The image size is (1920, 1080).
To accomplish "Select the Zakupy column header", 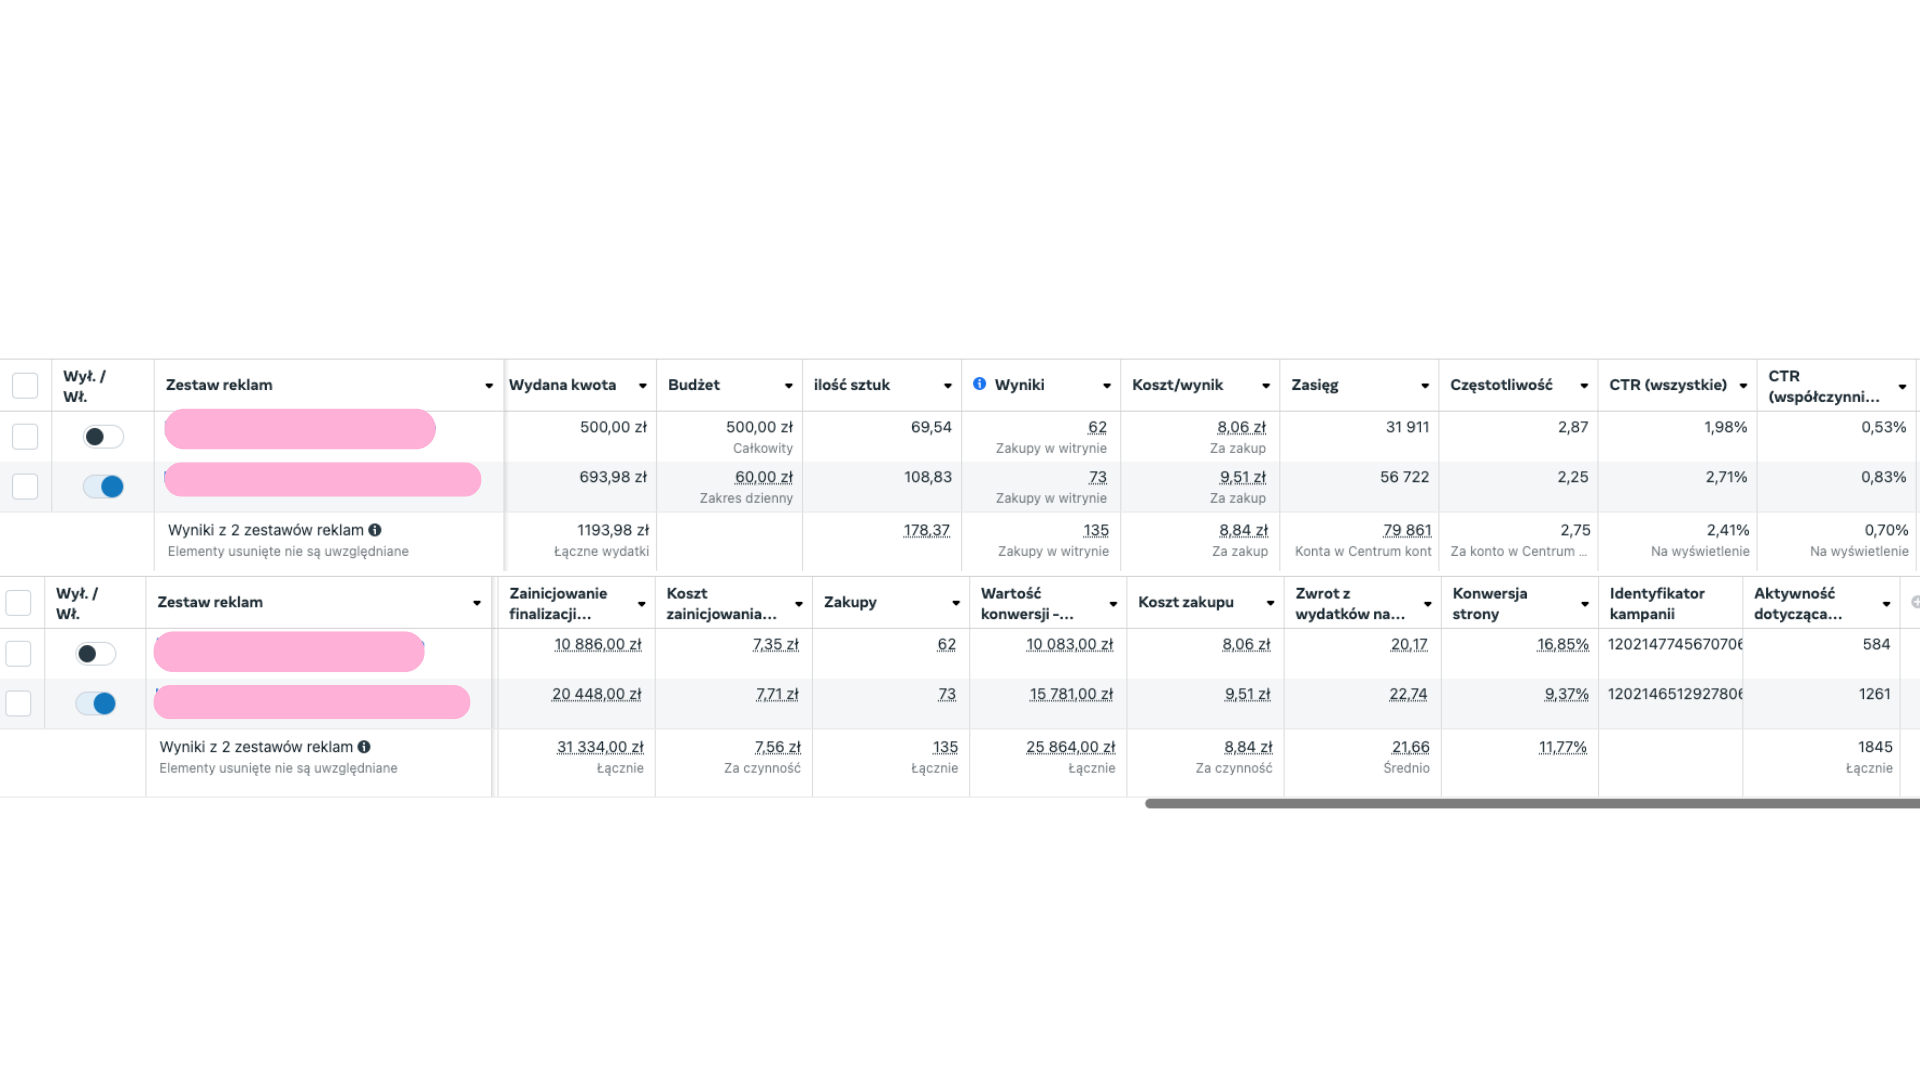I will click(x=850, y=602).
